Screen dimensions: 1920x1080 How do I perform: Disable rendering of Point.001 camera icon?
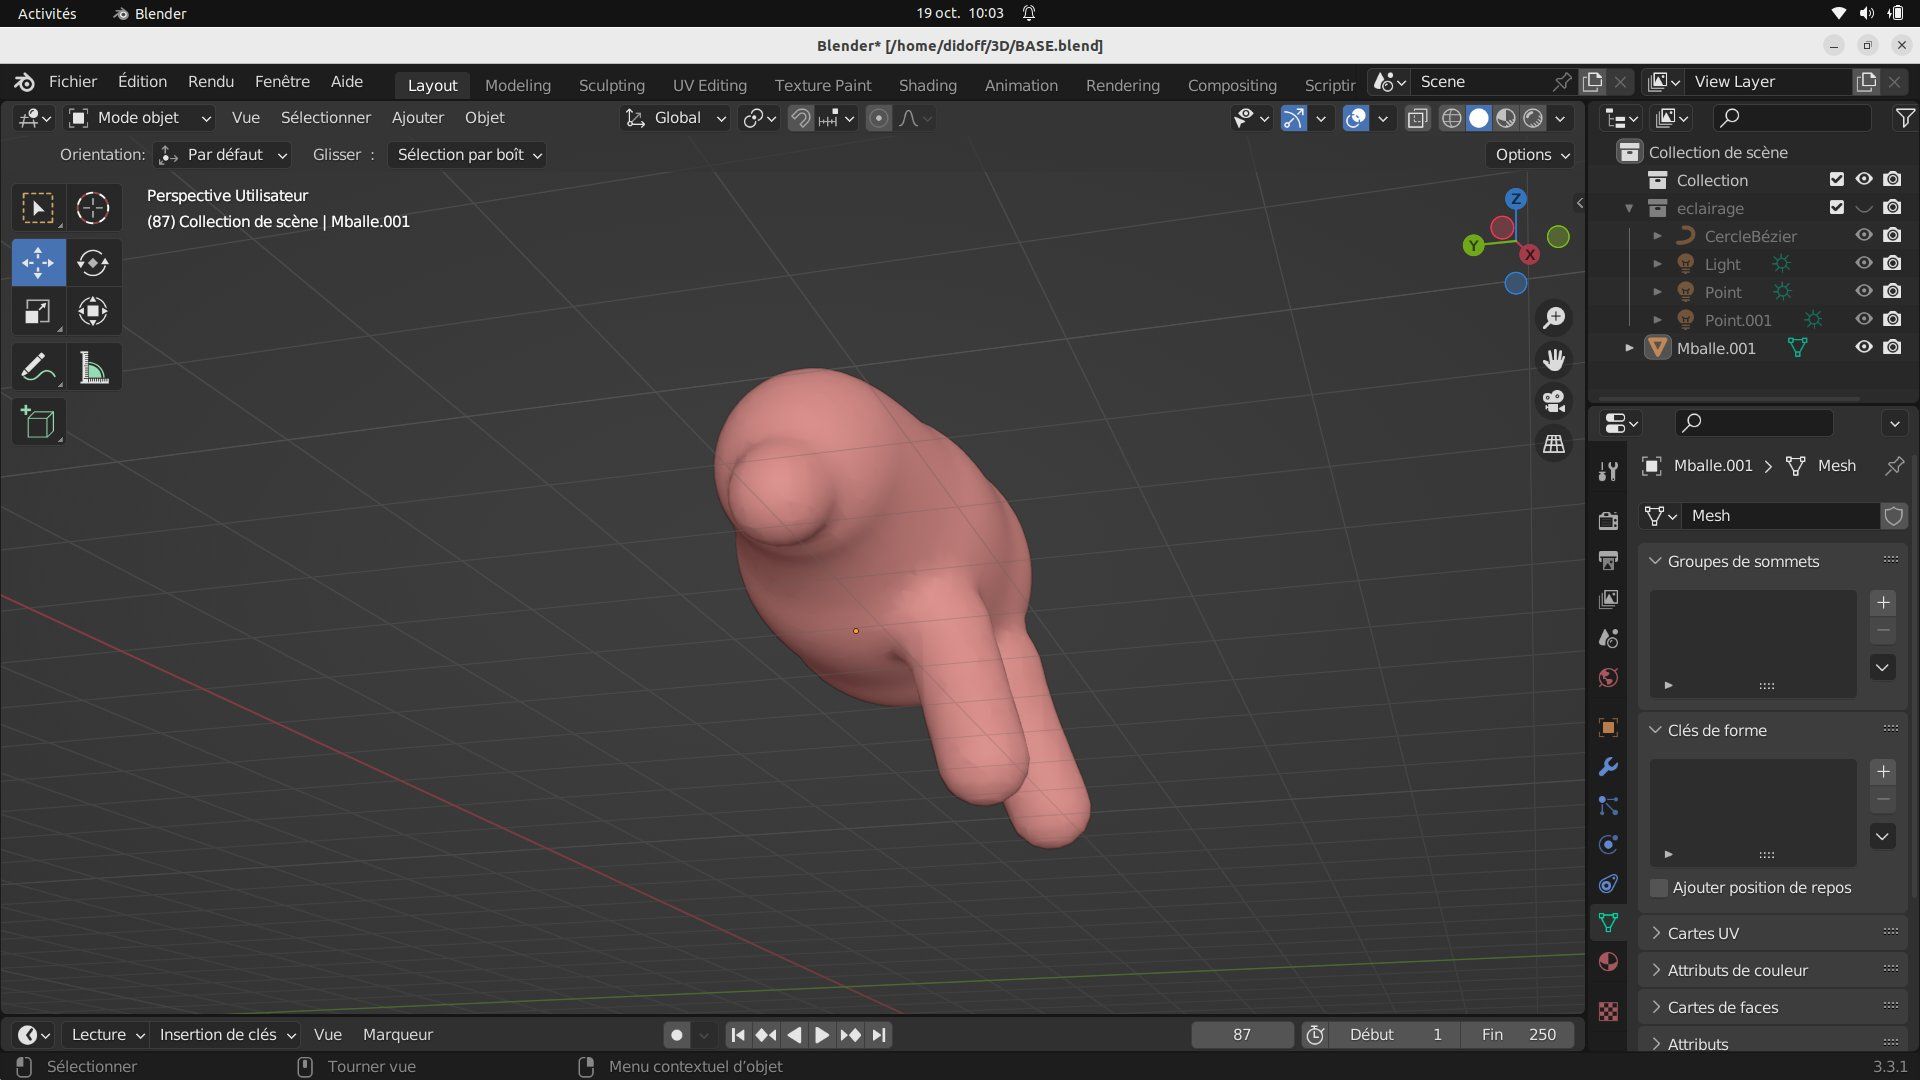[x=1892, y=319]
